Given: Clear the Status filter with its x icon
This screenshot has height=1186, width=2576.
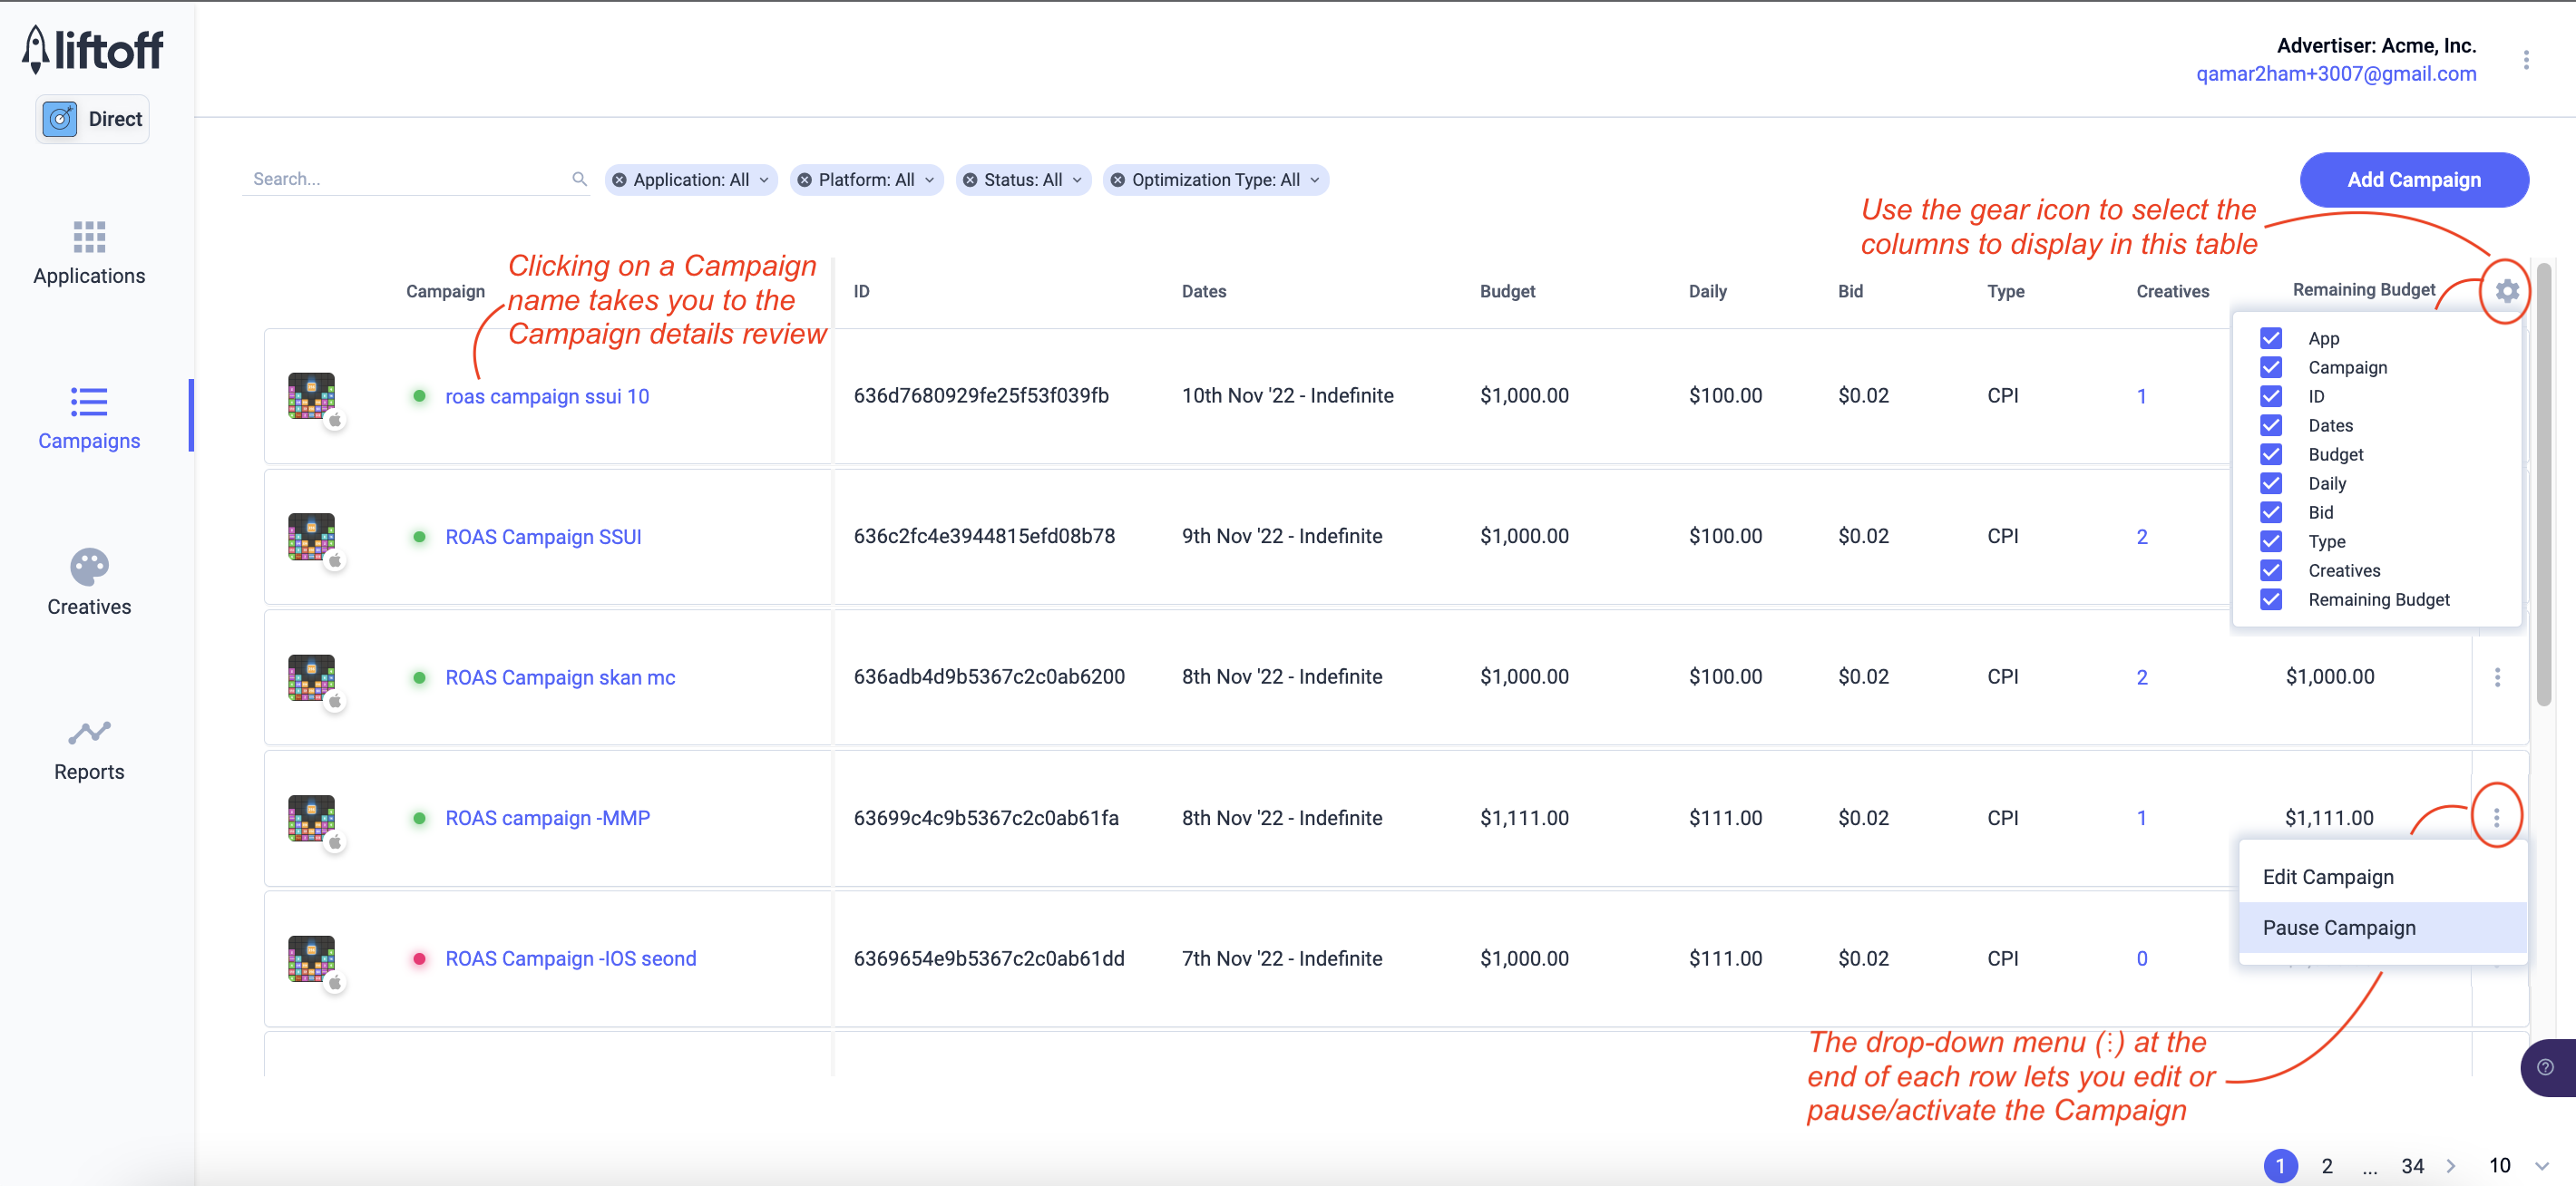Looking at the screenshot, I should (x=969, y=180).
